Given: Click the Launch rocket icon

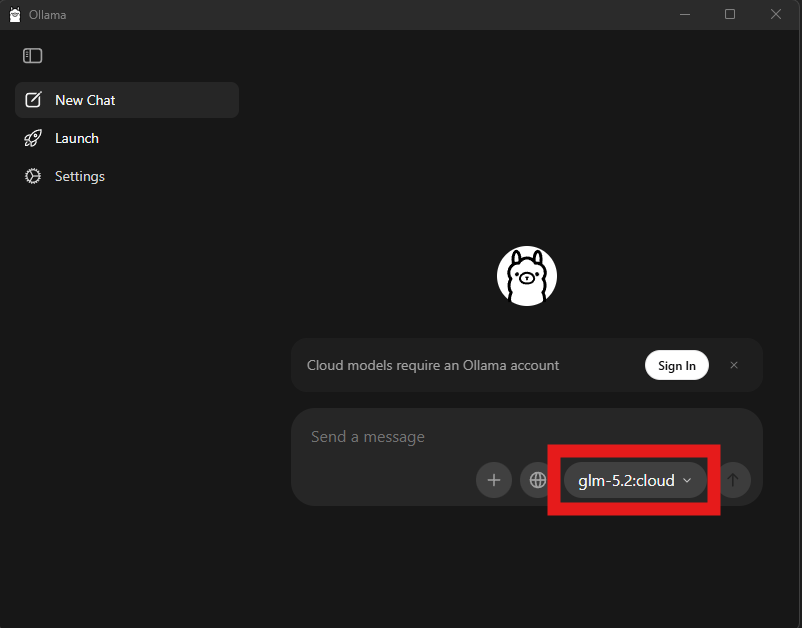Looking at the screenshot, I should pos(33,138).
